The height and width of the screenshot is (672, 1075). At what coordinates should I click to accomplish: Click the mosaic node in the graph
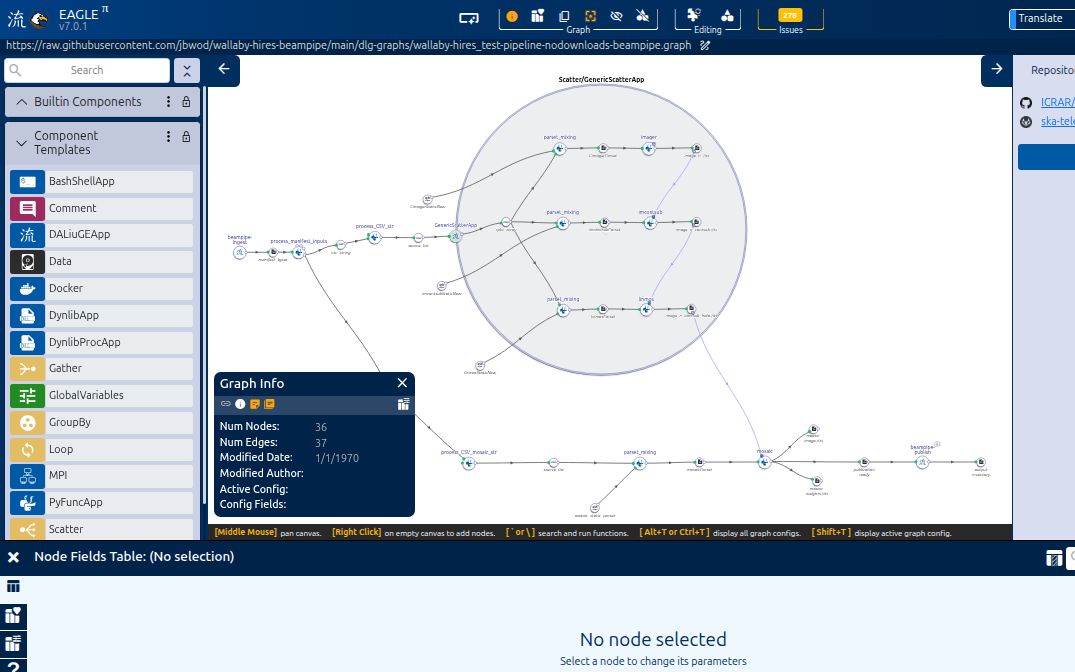pyautogui.click(x=764, y=461)
